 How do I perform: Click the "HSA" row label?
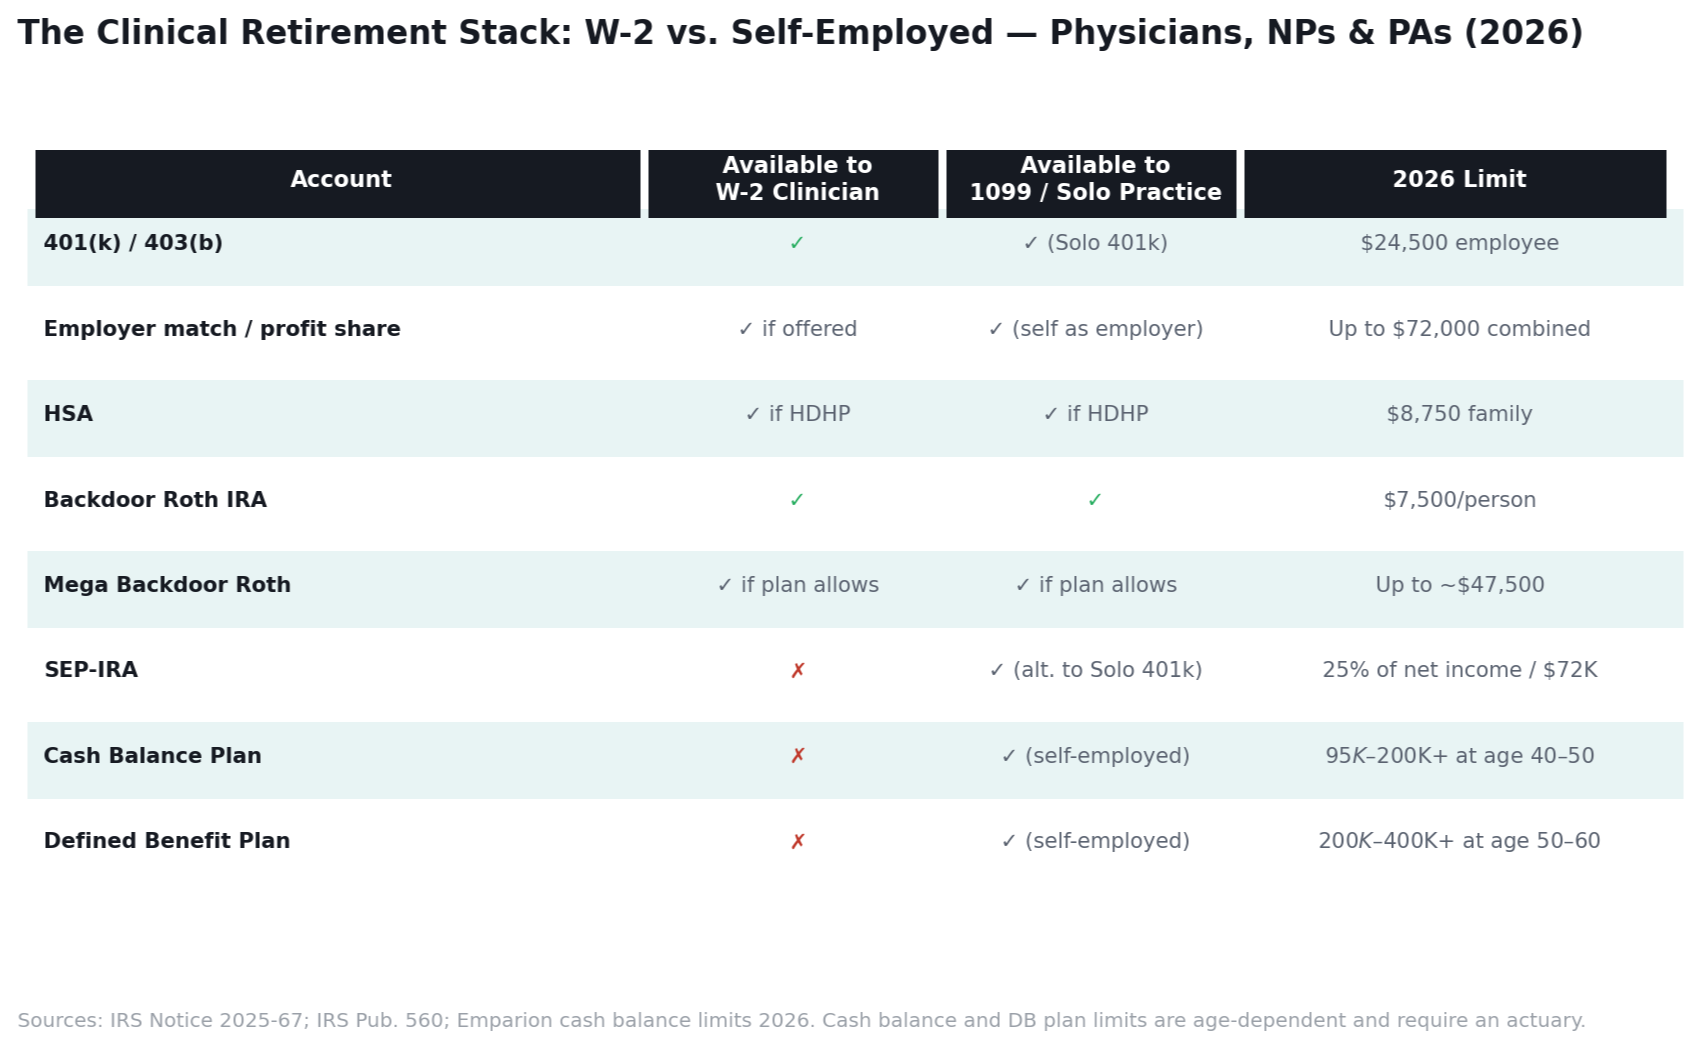[68, 414]
